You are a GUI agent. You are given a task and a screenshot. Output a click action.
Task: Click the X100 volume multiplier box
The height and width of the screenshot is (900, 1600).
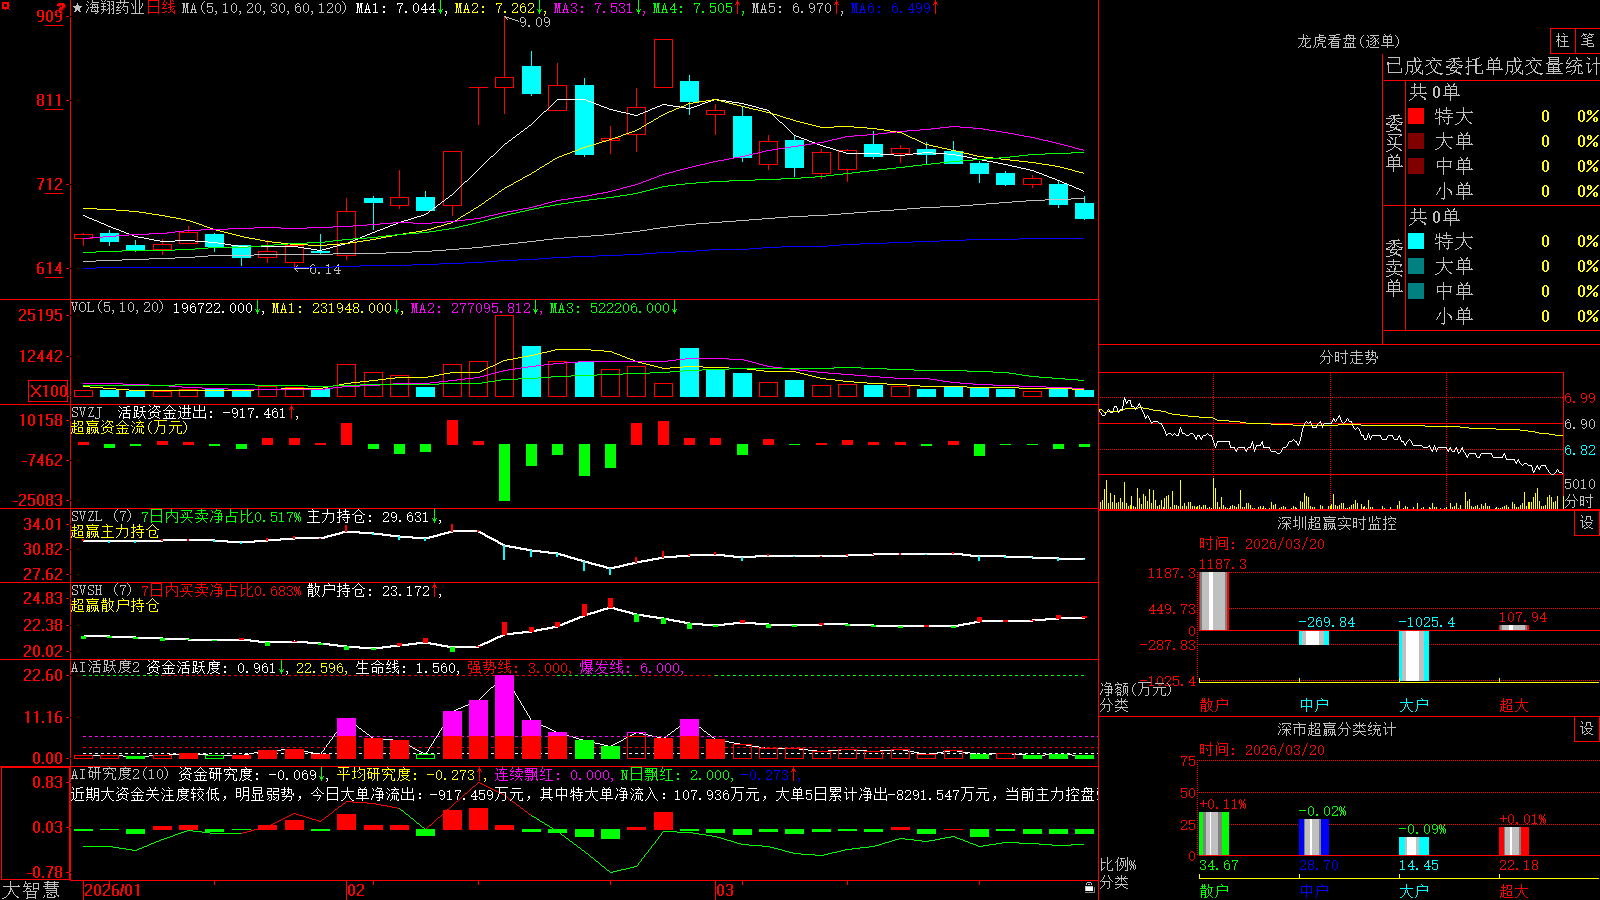[x=49, y=391]
